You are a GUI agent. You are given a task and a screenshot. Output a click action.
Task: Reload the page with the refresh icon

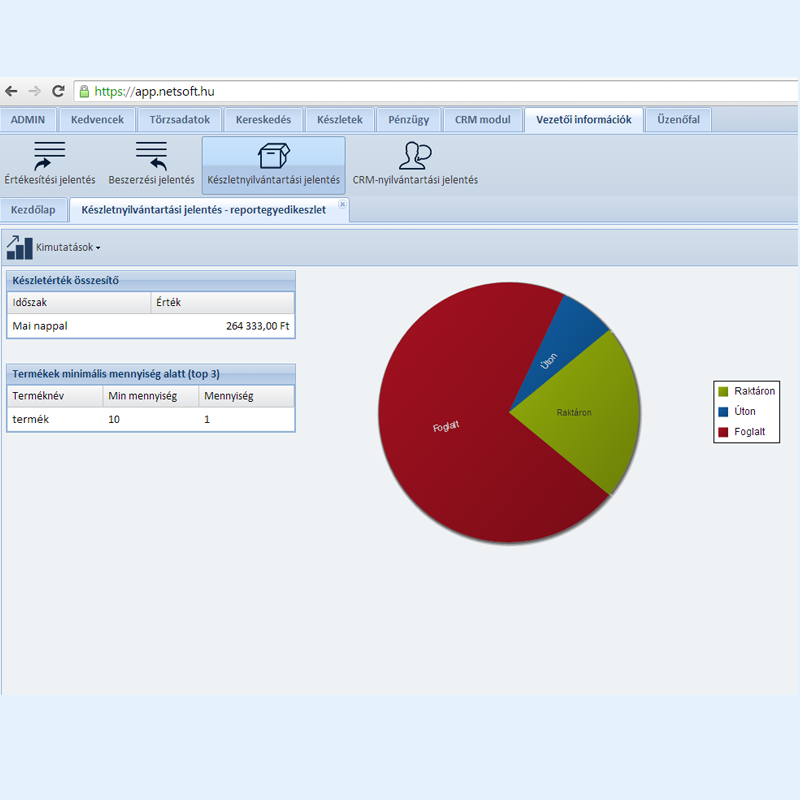coord(58,91)
